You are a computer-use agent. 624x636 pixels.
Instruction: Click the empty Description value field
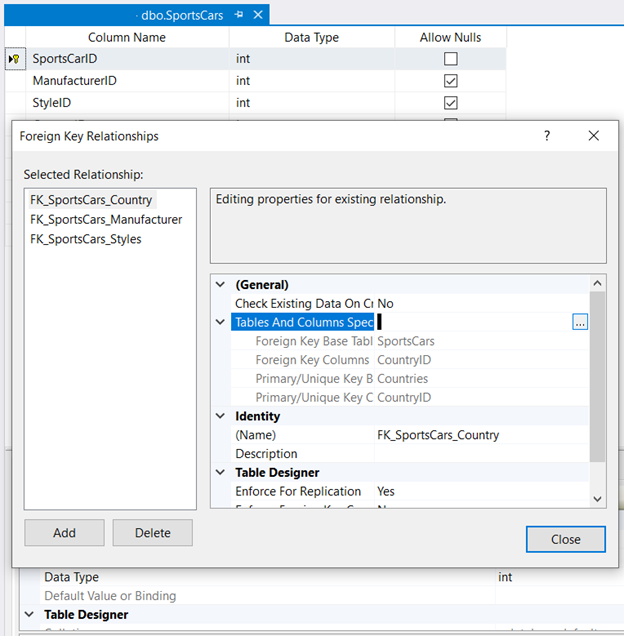click(482, 453)
